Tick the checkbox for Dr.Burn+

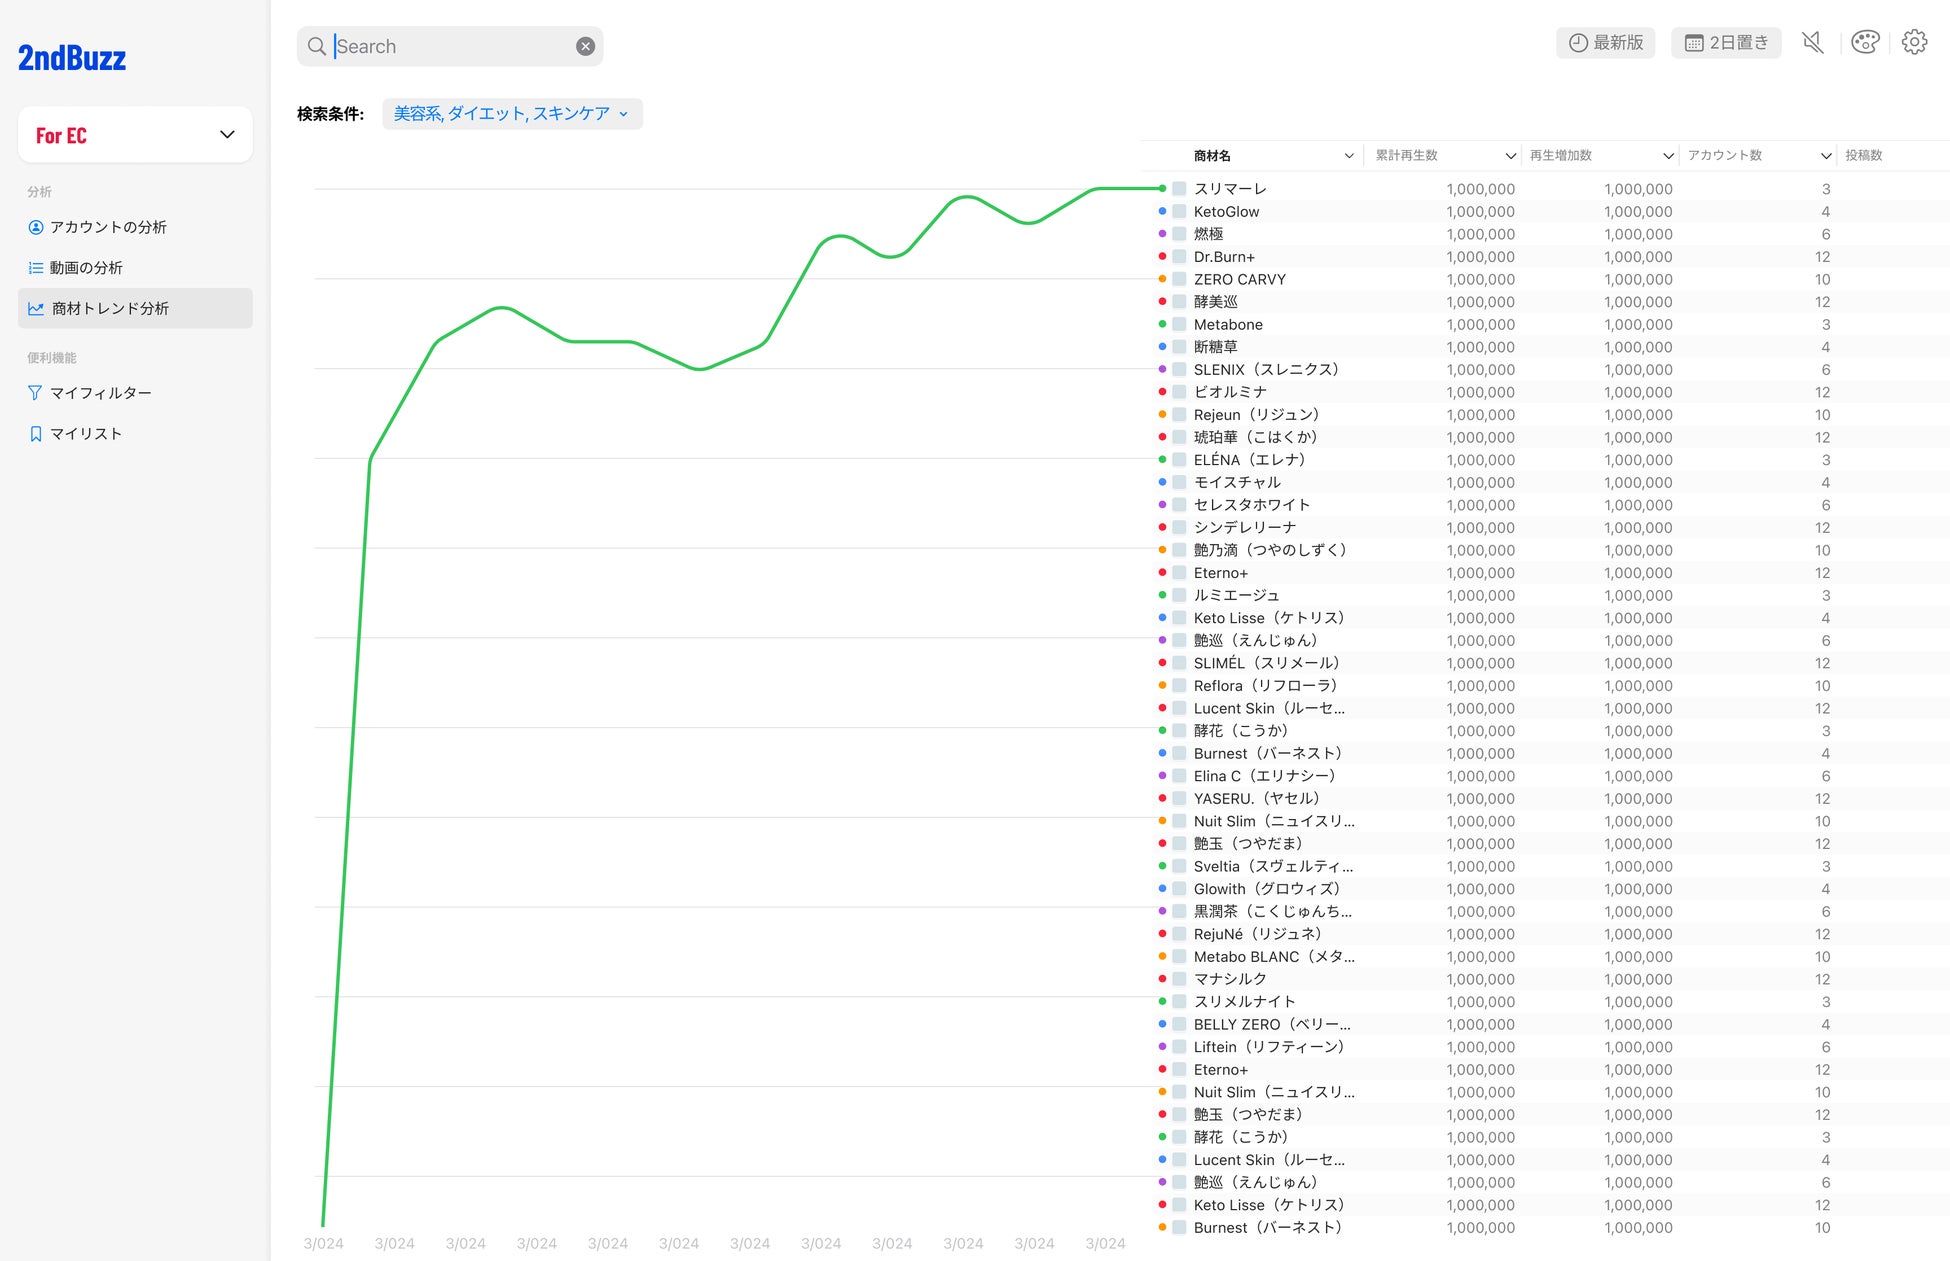pos(1179,256)
